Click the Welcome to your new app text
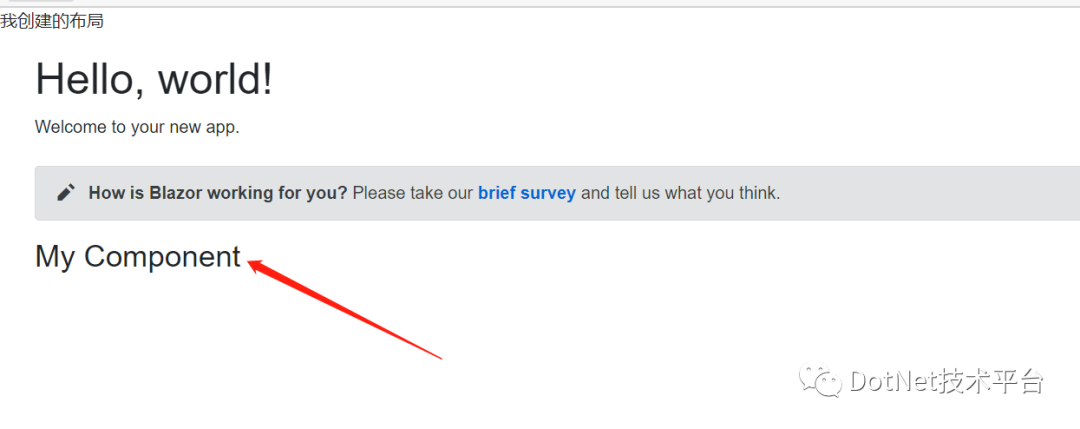 click(x=137, y=127)
